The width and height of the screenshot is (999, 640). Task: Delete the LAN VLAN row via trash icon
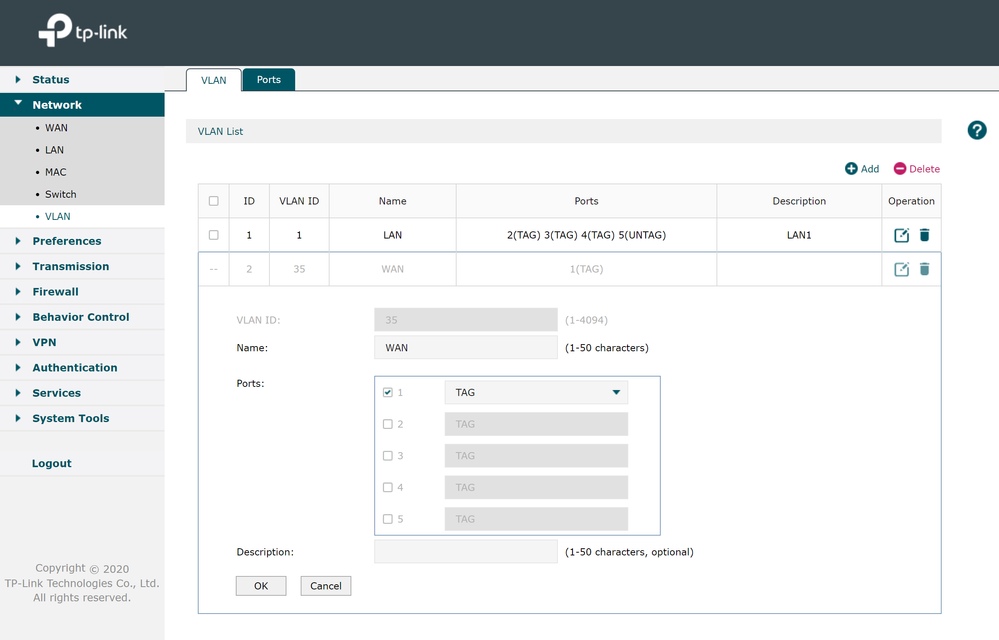click(x=924, y=235)
